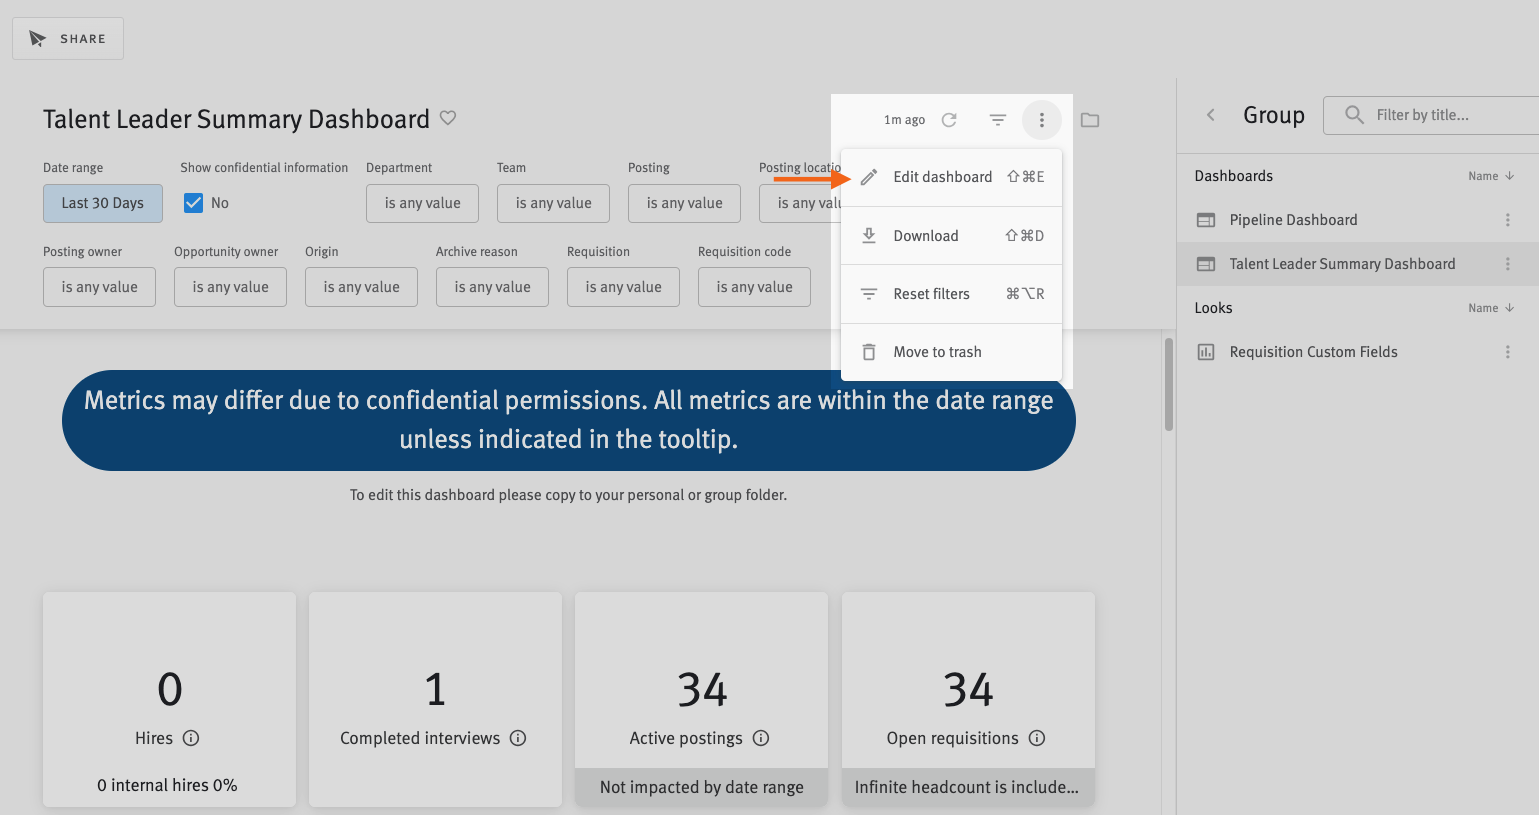Uncheck Show confidential information checkbox

[x=194, y=203]
